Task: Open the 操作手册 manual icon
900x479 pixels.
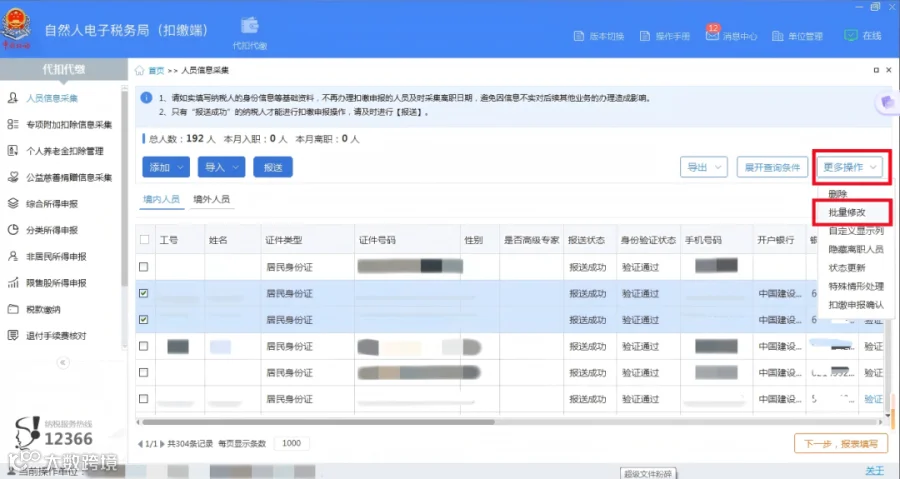Action: pos(645,36)
